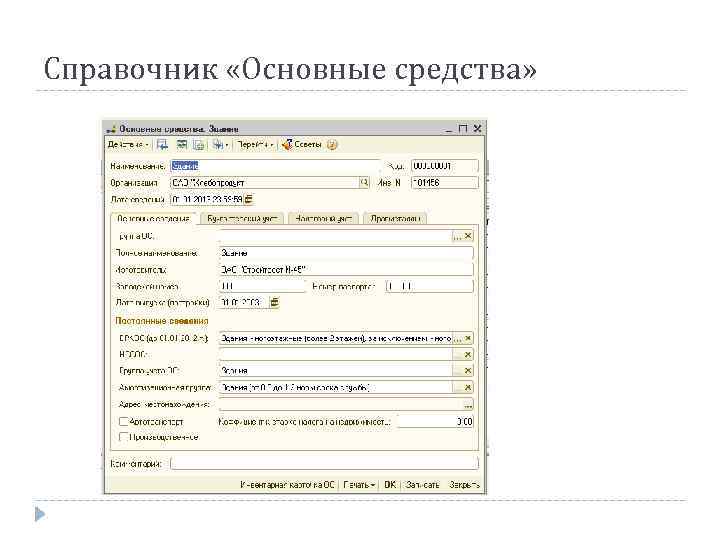Click the Организация field
Screen dimensions: 720x540
pyautogui.click(x=264, y=183)
